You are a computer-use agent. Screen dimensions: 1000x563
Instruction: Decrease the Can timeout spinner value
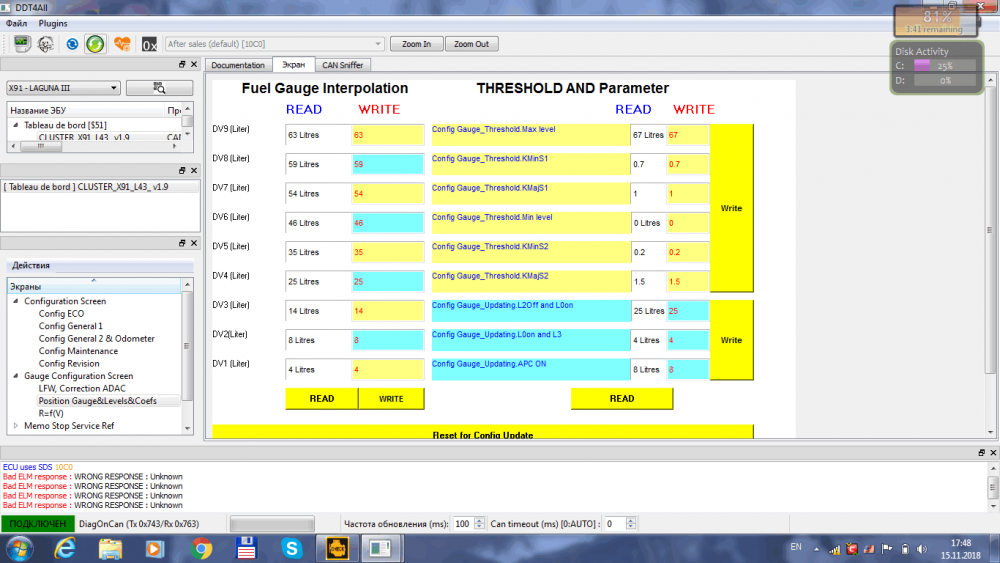(x=631, y=527)
